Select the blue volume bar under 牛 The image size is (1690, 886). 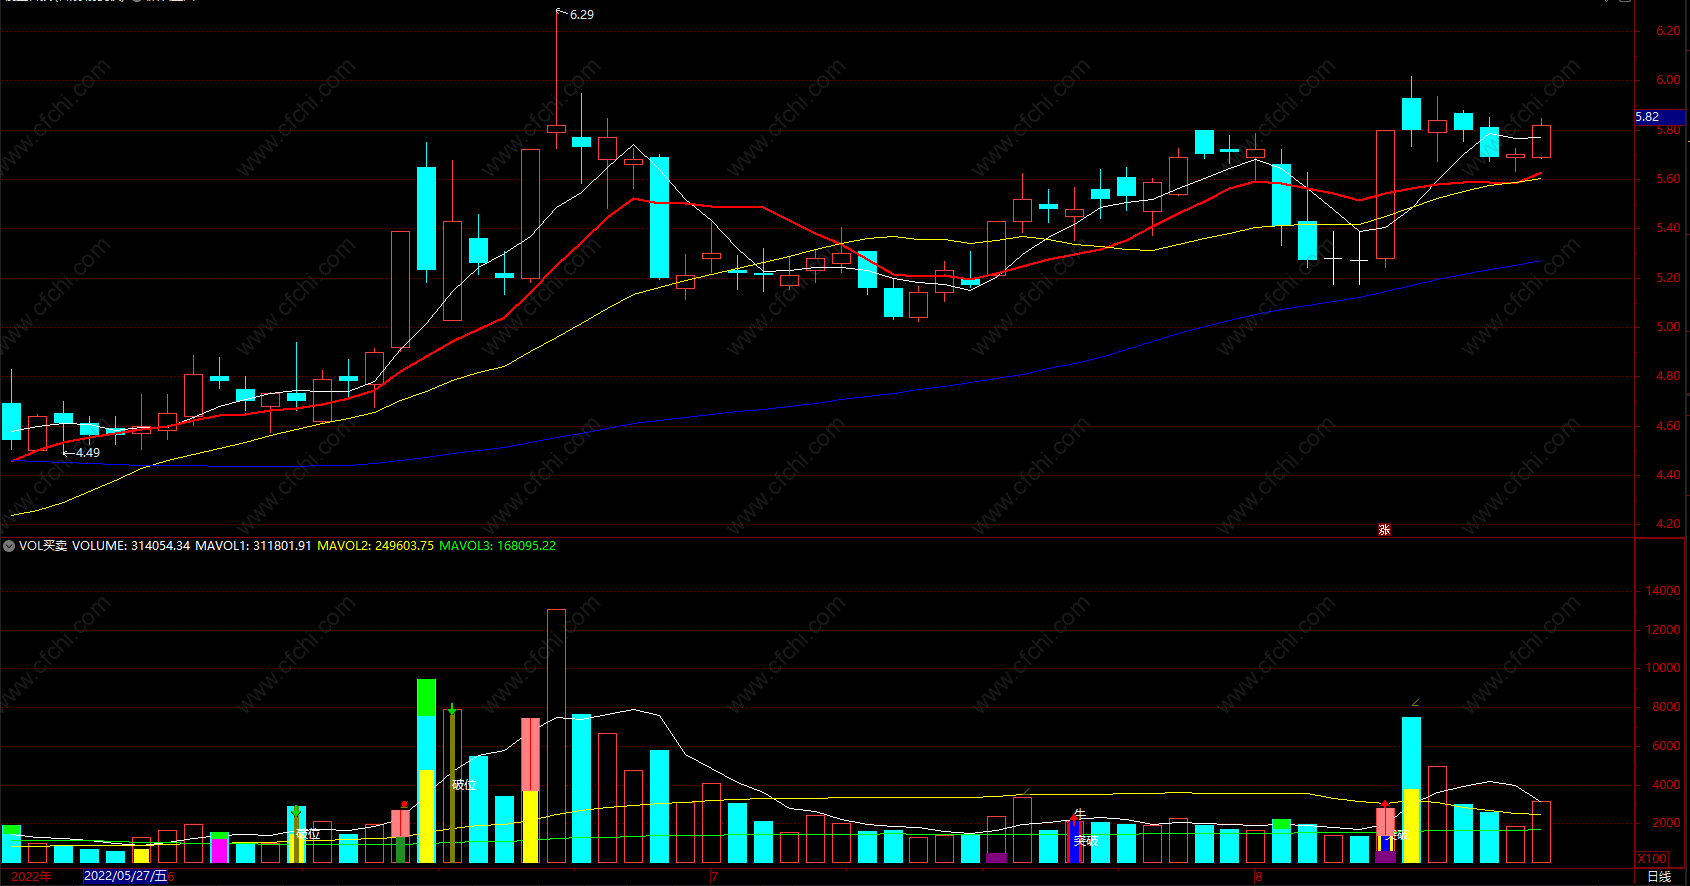coord(1074,842)
